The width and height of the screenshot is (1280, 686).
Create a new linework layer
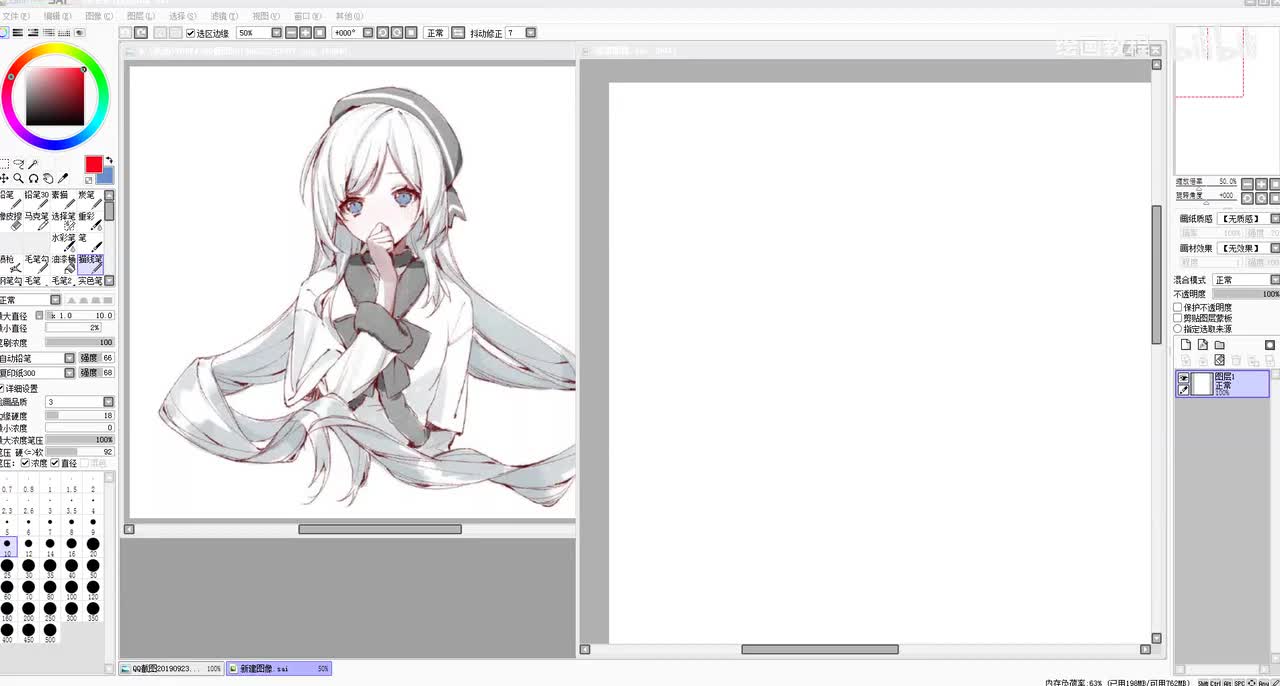coord(1203,345)
